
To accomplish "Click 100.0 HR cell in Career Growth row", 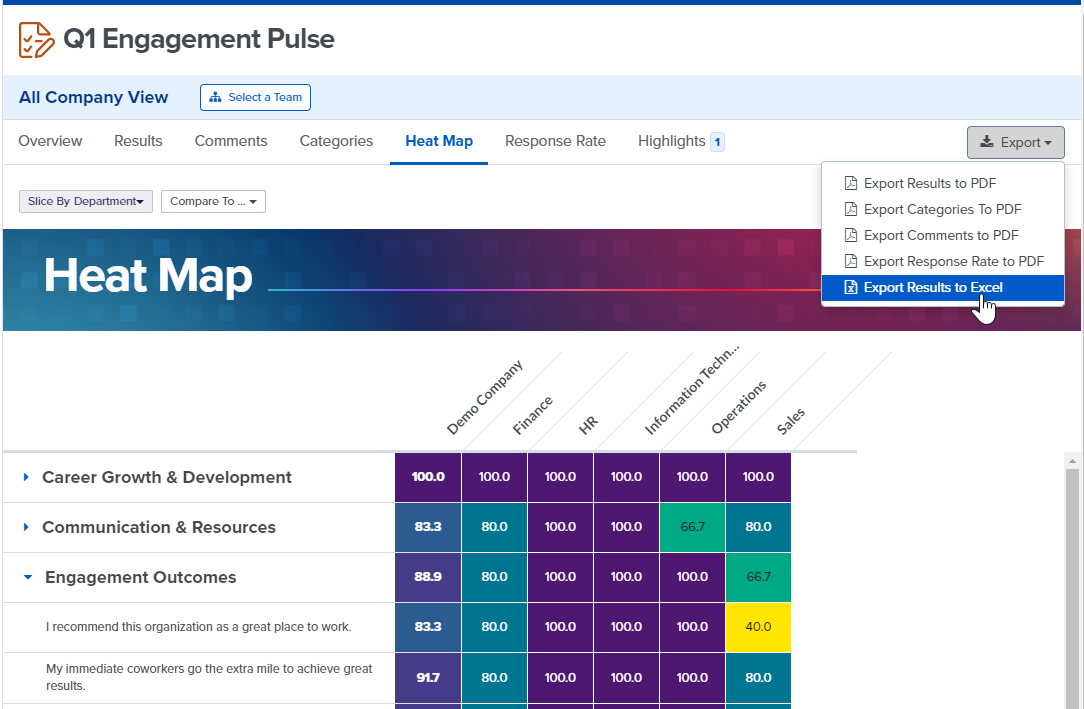I will (x=560, y=477).
